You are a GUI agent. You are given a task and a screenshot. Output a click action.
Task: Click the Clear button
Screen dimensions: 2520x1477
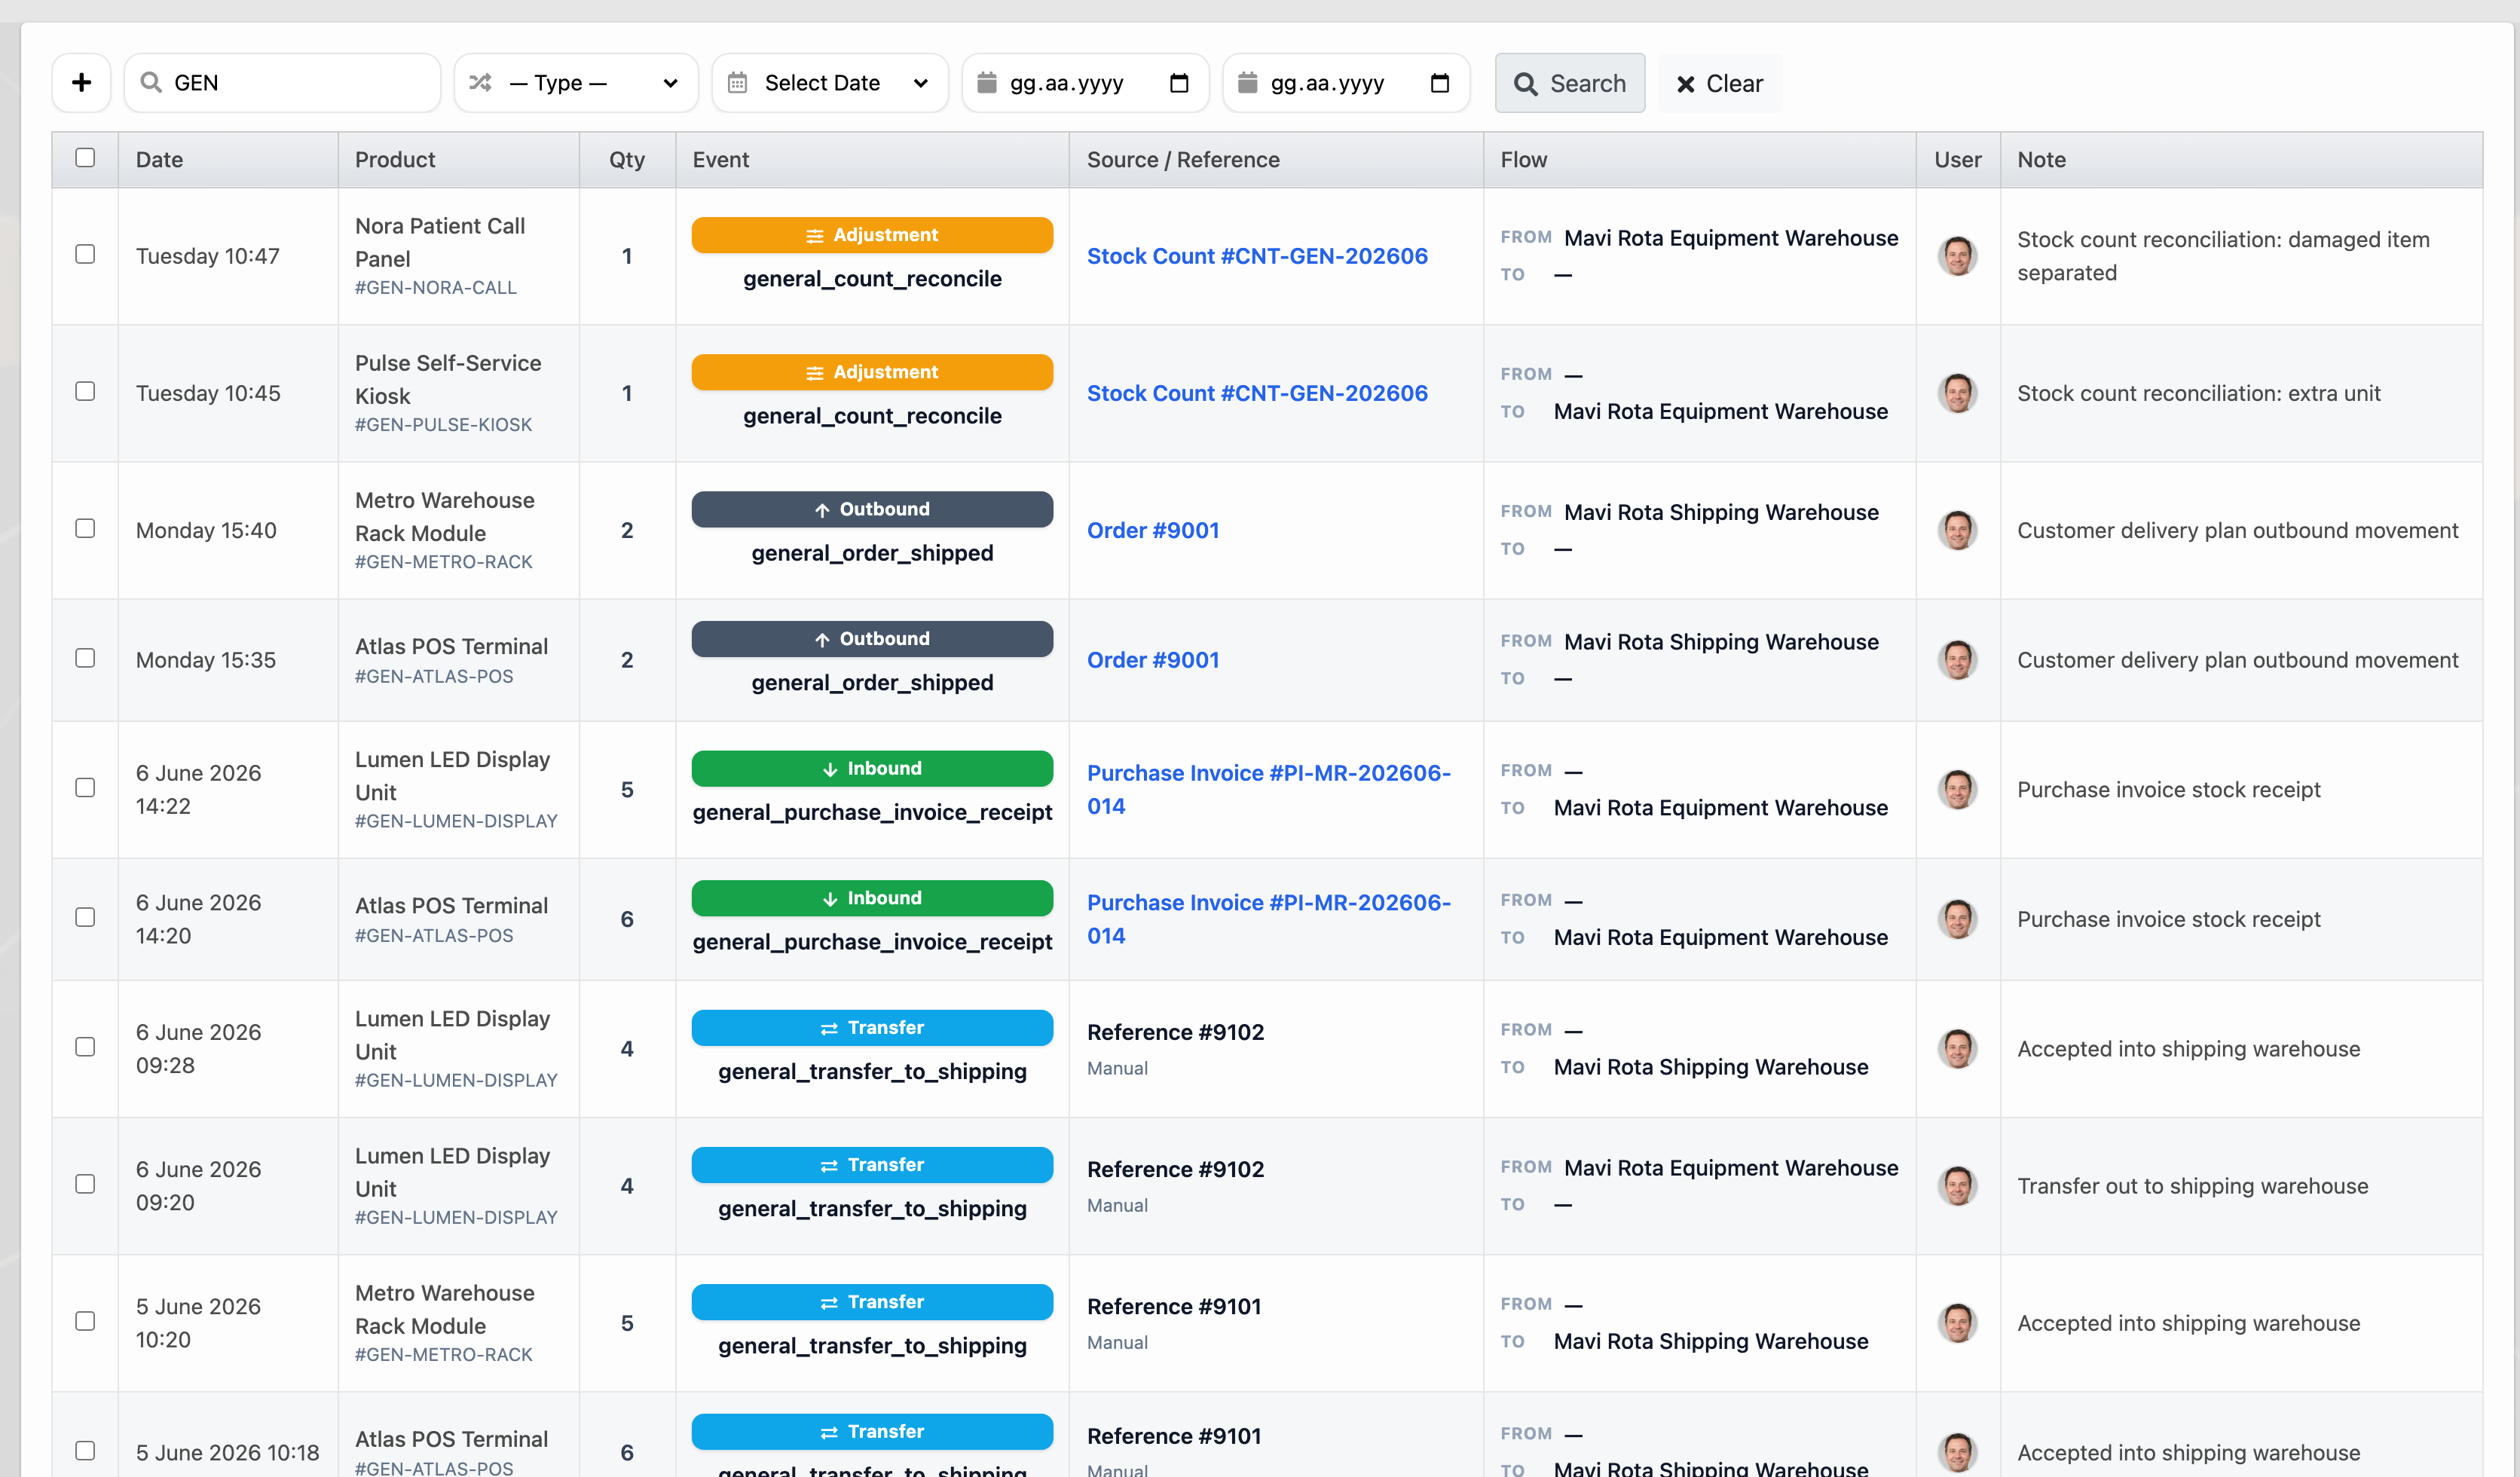(x=1720, y=83)
